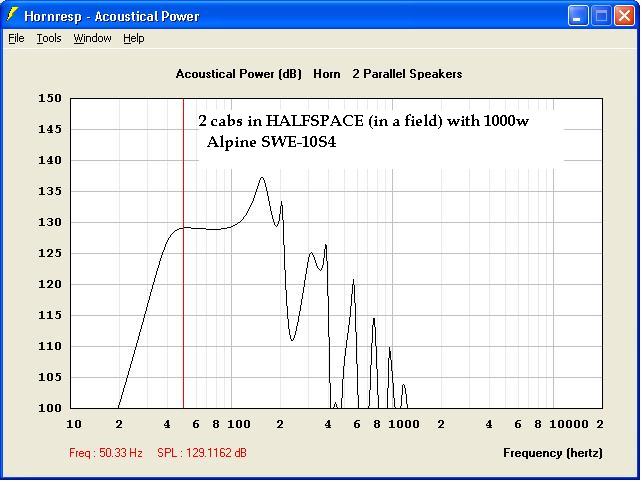The height and width of the screenshot is (486, 644).
Task: Open the Help menu
Action: (x=134, y=38)
